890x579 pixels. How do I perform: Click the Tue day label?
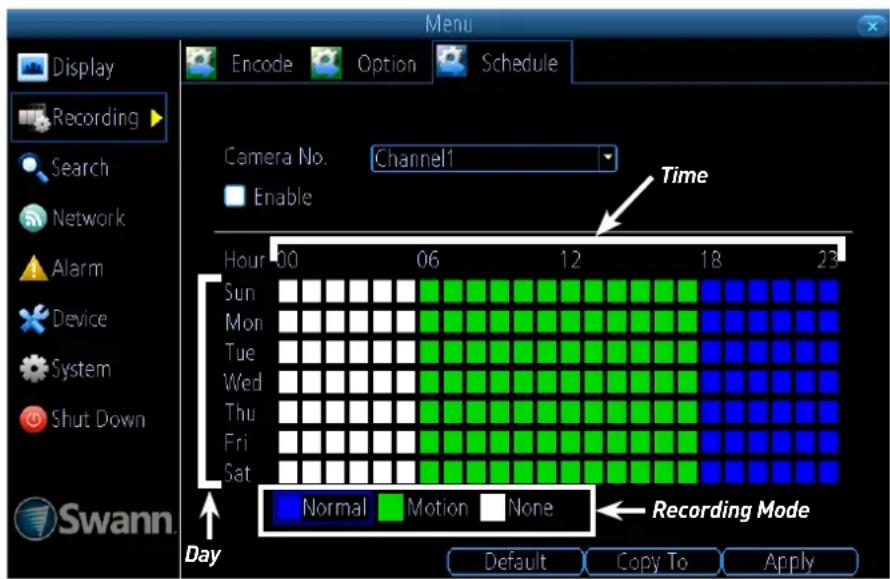coord(240,353)
